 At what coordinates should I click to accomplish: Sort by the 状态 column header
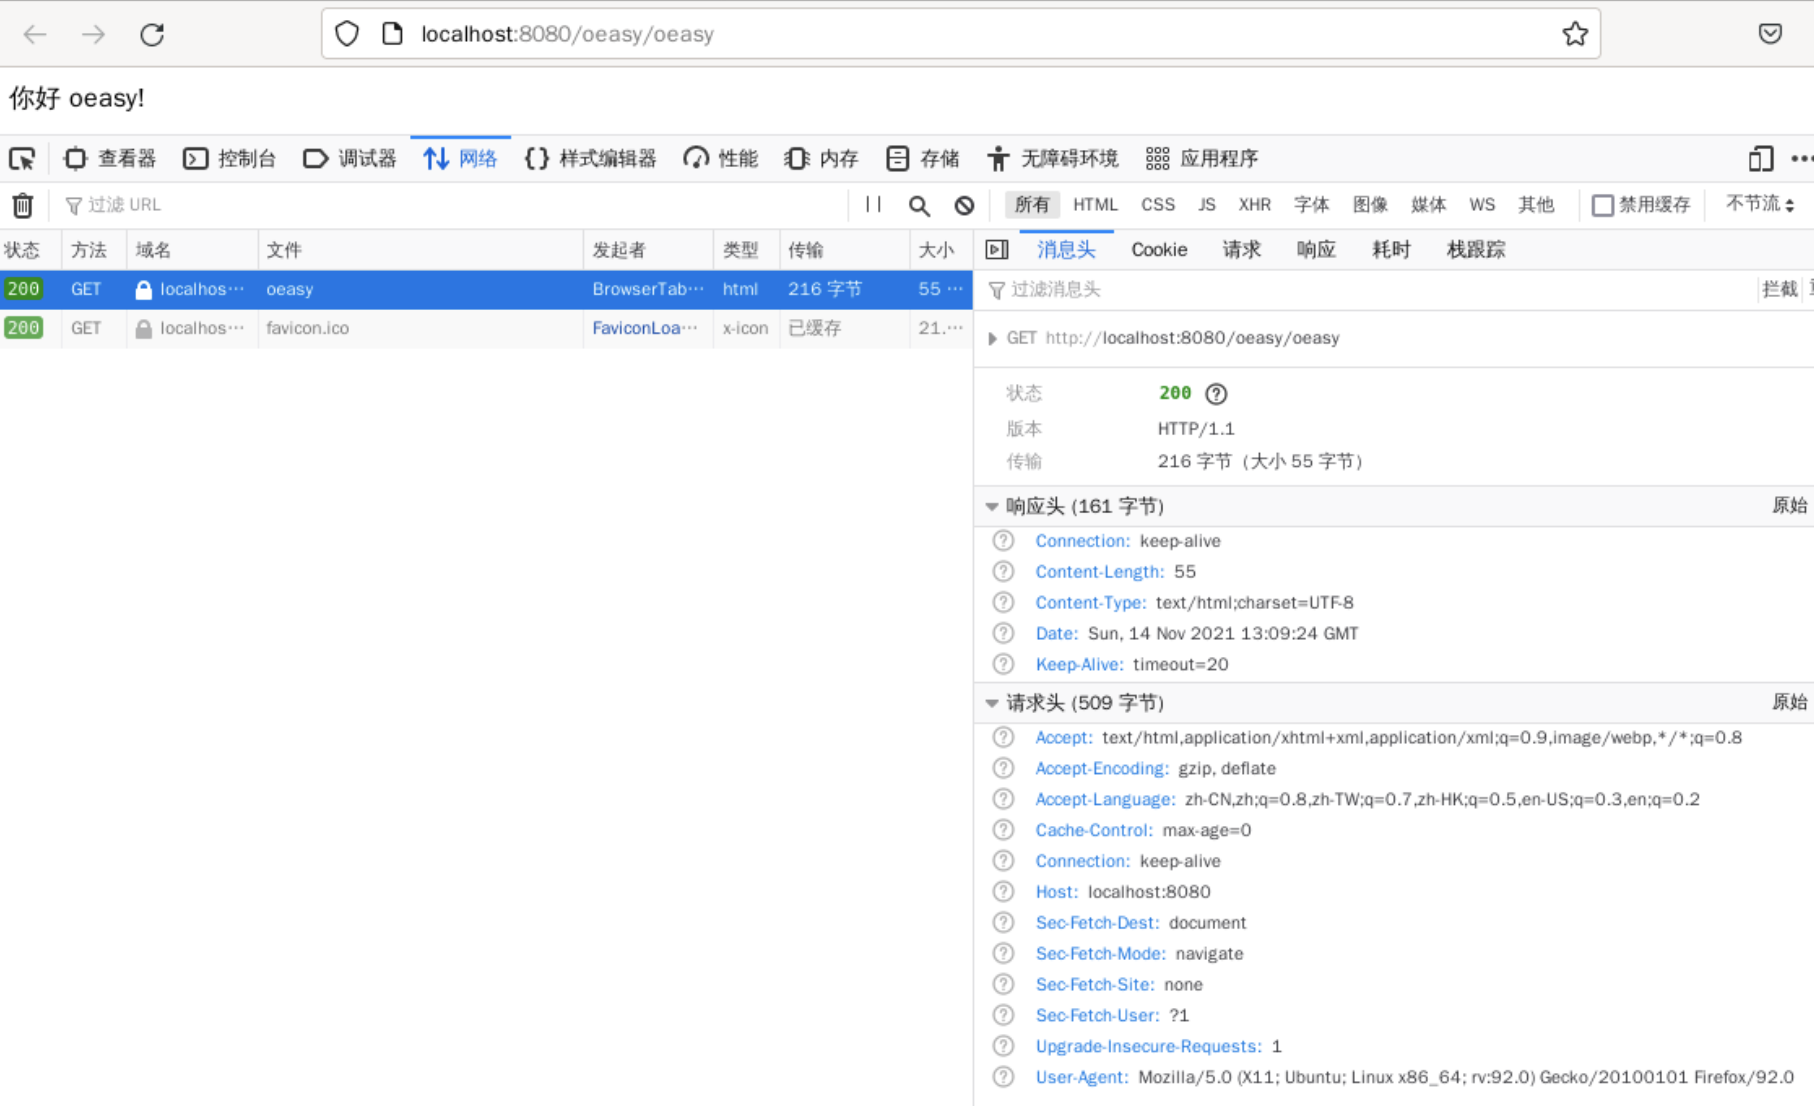pos(30,250)
